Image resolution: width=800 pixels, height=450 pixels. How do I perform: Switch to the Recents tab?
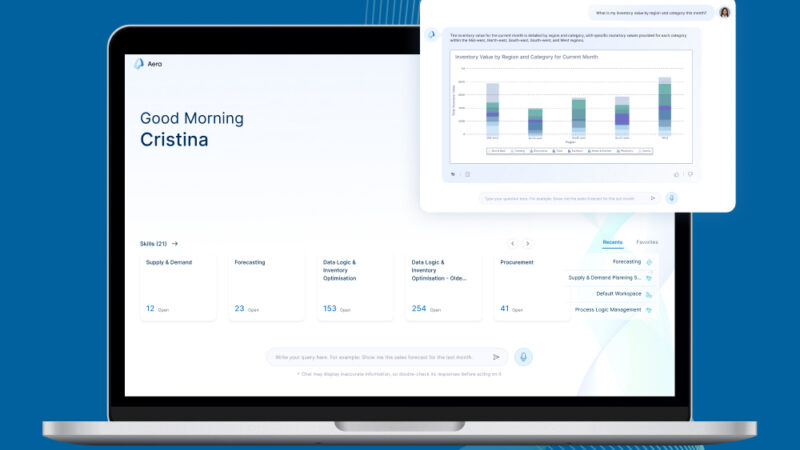coord(613,242)
